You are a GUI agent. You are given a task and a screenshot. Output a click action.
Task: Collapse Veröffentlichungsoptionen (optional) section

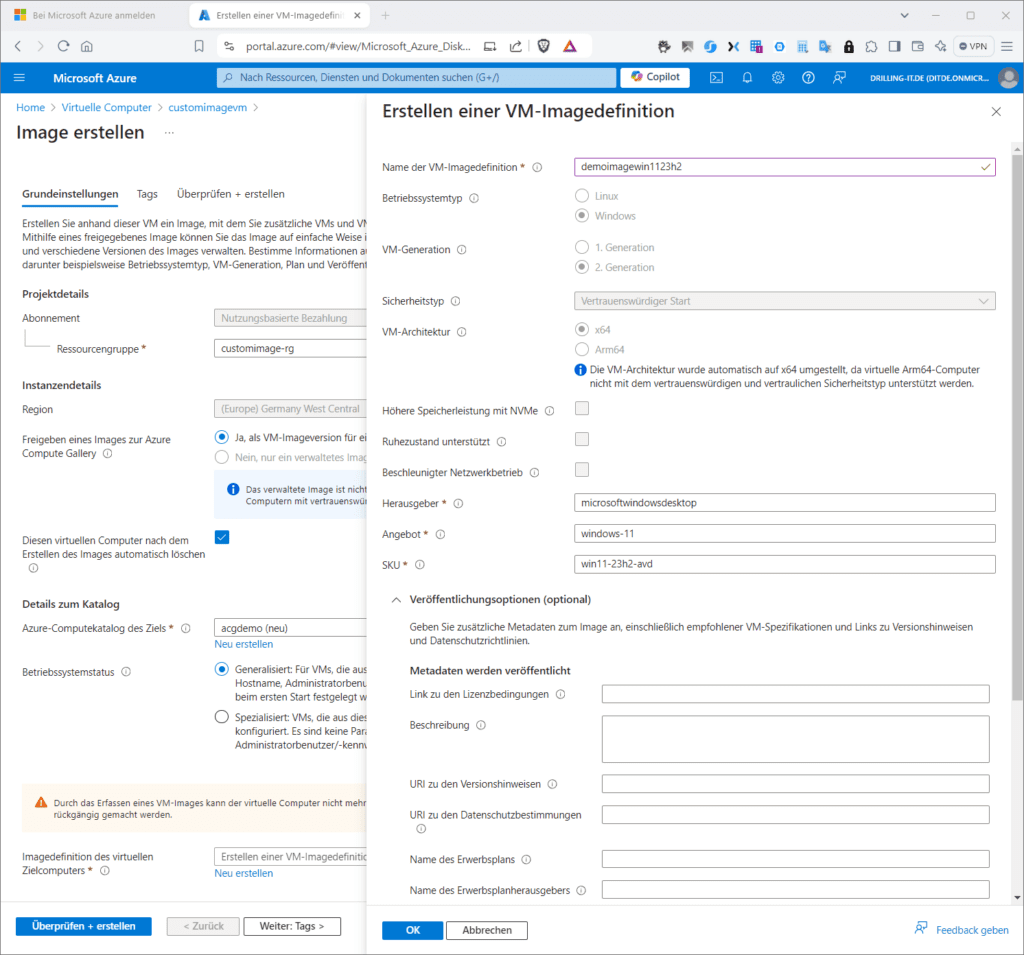tap(396, 600)
